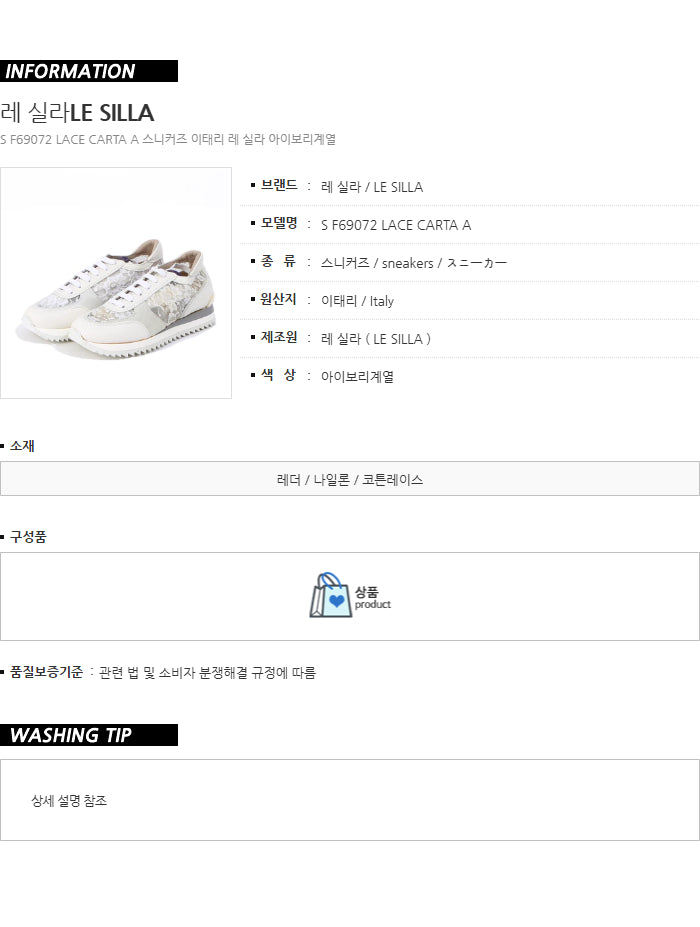
Task: Select model value S F69072 LACE CARTA A
Action: [396, 225]
